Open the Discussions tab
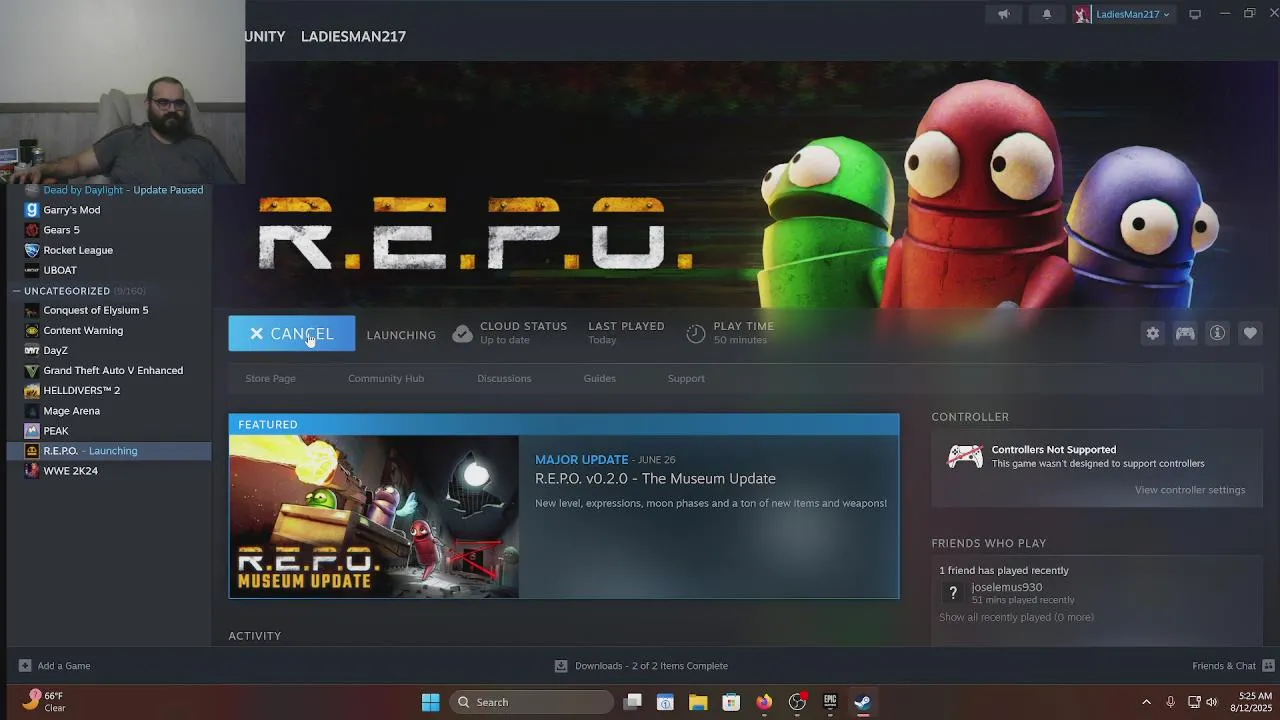The width and height of the screenshot is (1280, 720). (504, 378)
